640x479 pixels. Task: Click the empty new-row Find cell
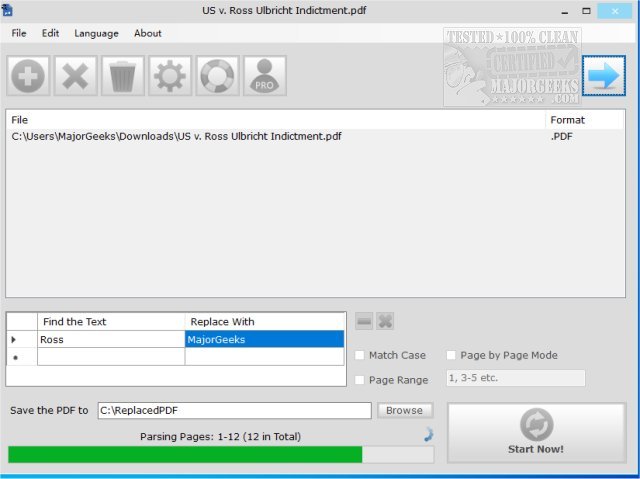coord(111,357)
